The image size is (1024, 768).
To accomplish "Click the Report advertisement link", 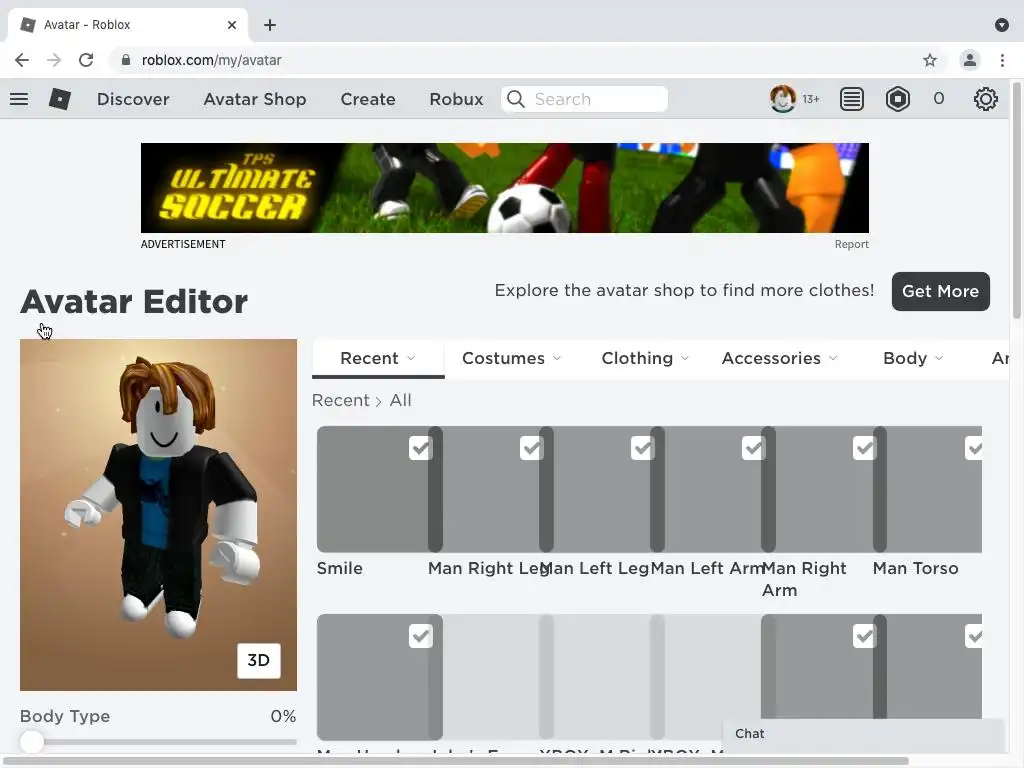I will coord(851,244).
